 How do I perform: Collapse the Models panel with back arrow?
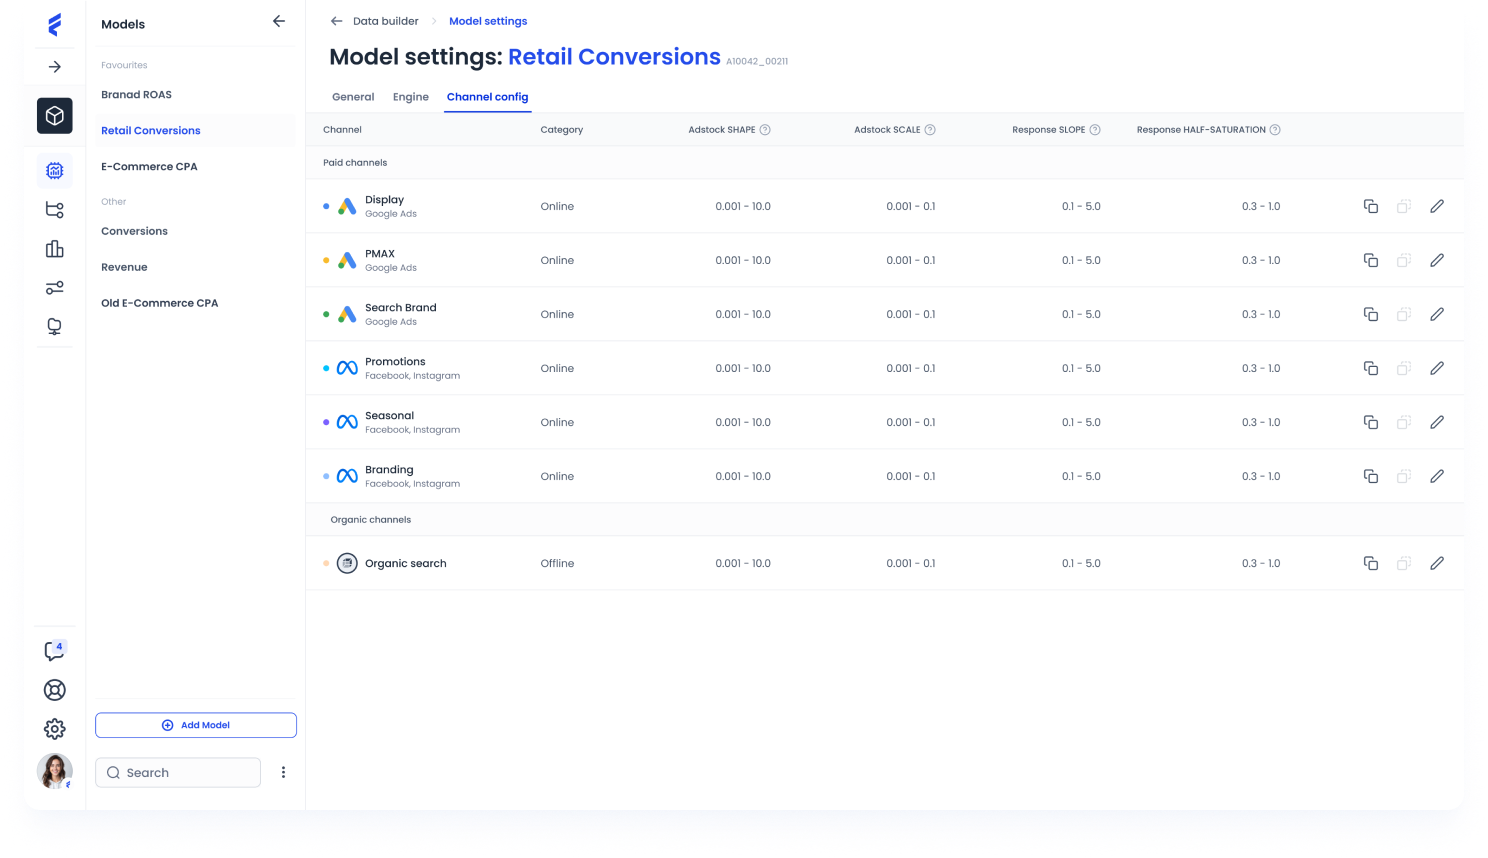pos(279,21)
